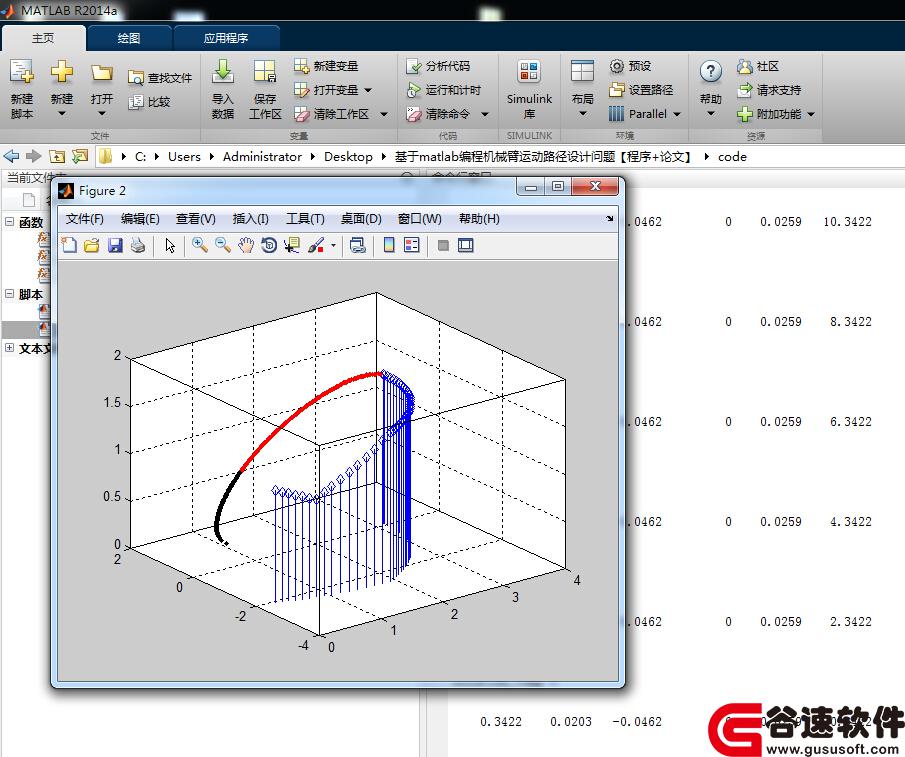Select Rotate 3D tool in Figure 2
The width and height of the screenshot is (905, 757).
tap(269, 245)
